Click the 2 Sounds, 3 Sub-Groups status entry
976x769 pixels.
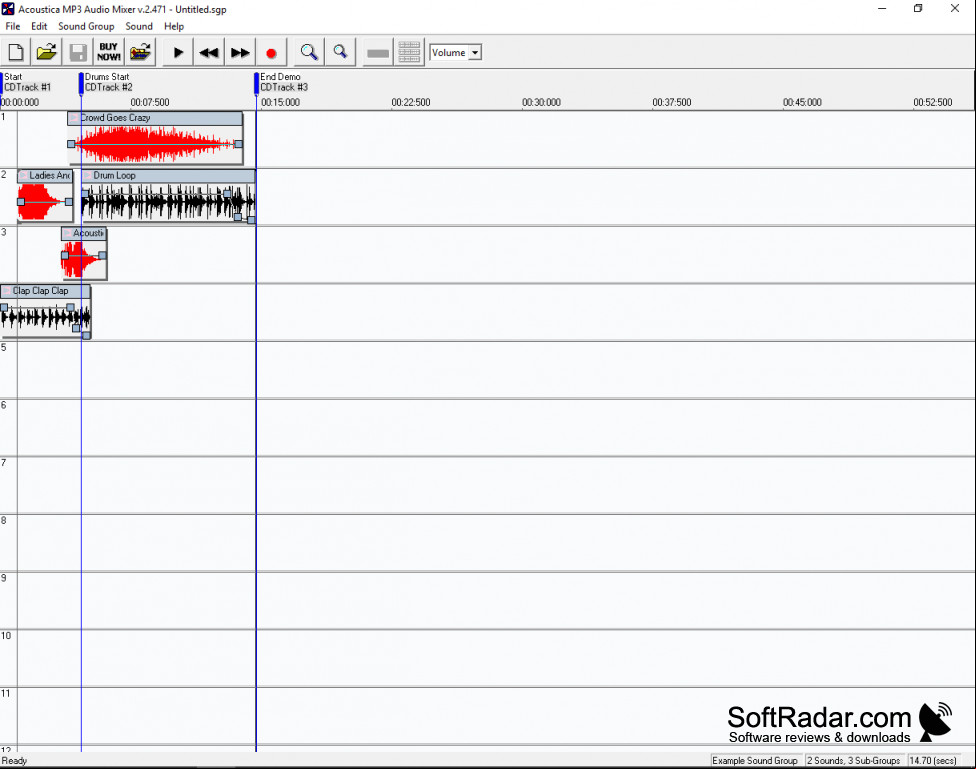(x=853, y=761)
